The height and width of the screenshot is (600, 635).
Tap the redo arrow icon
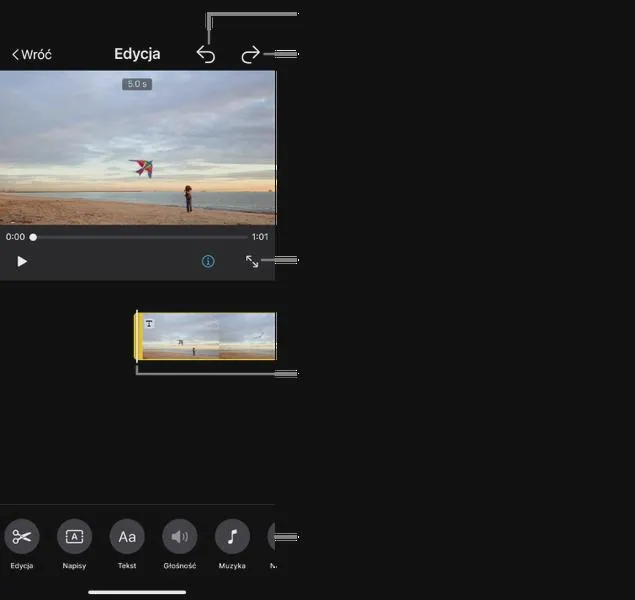point(250,54)
